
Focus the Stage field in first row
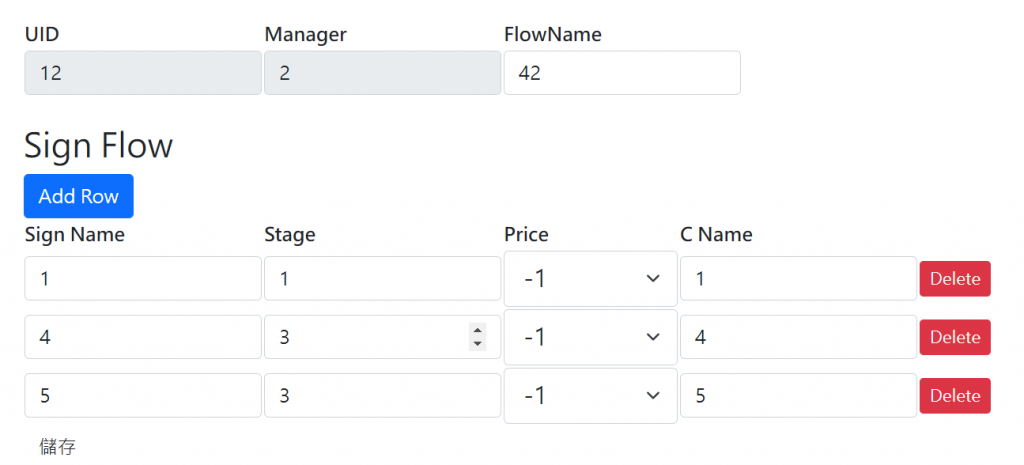click(x=382, y=279)
